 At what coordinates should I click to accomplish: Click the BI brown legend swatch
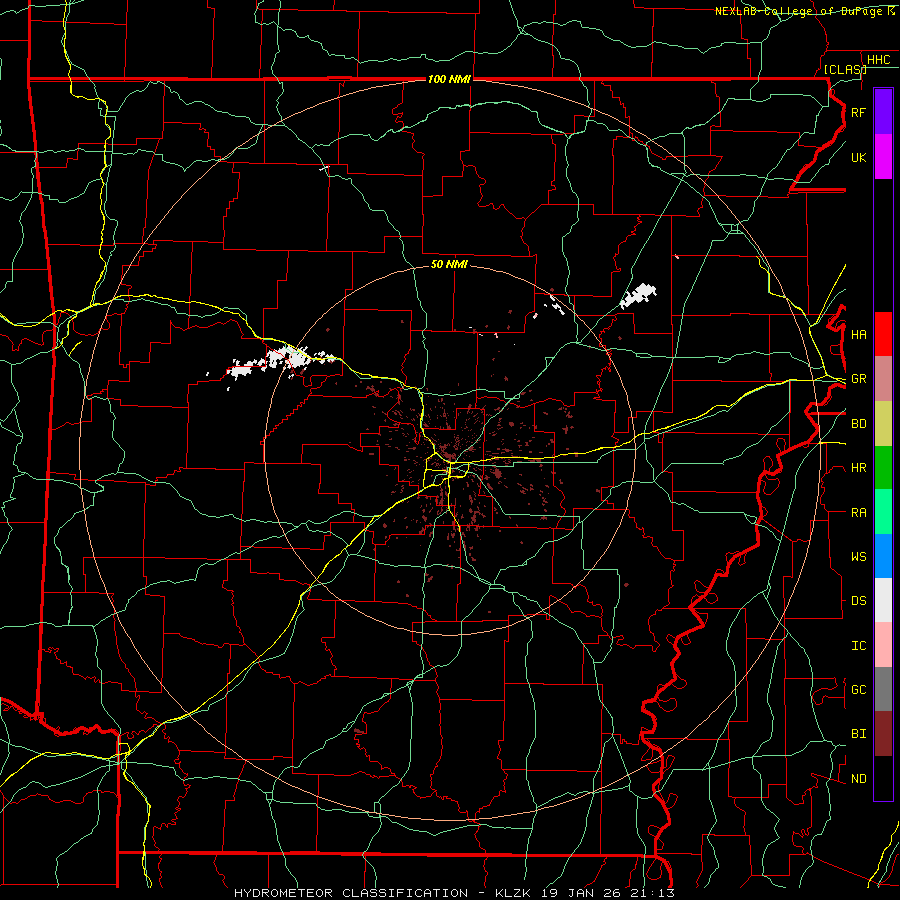[883, 734]
